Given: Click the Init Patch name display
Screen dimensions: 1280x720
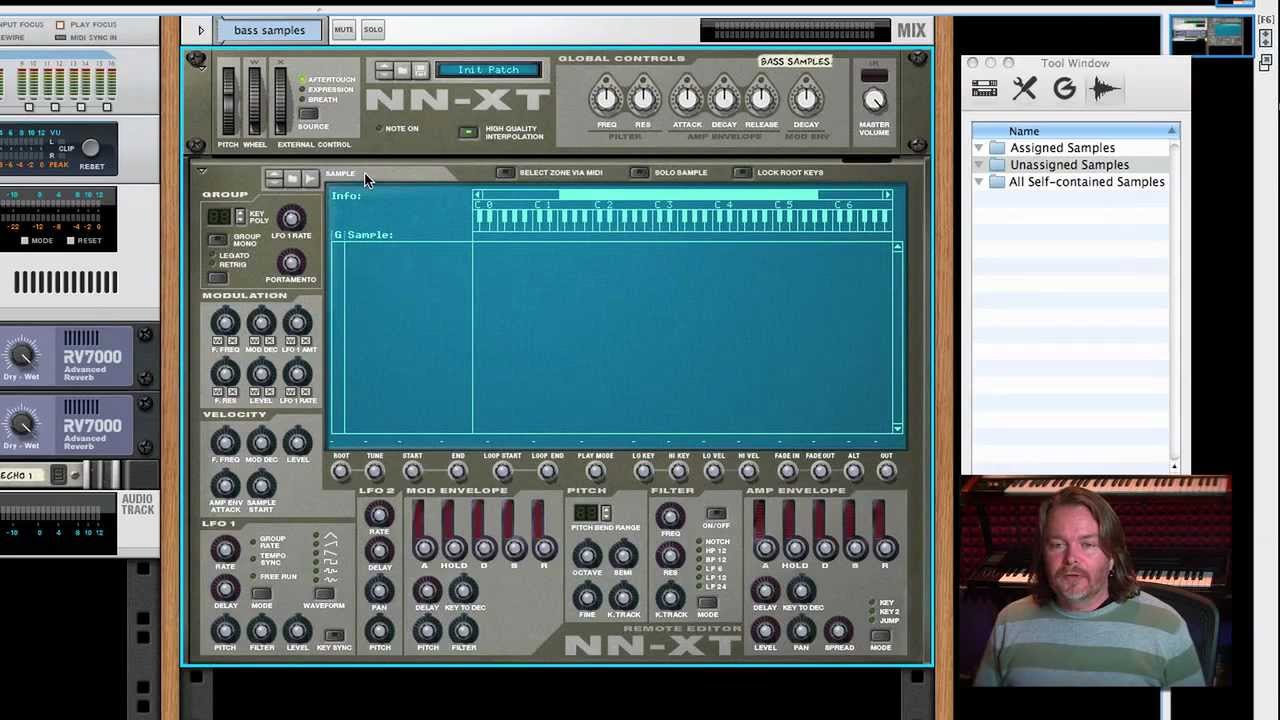Looking at the screenshot, I should [489, 70].
